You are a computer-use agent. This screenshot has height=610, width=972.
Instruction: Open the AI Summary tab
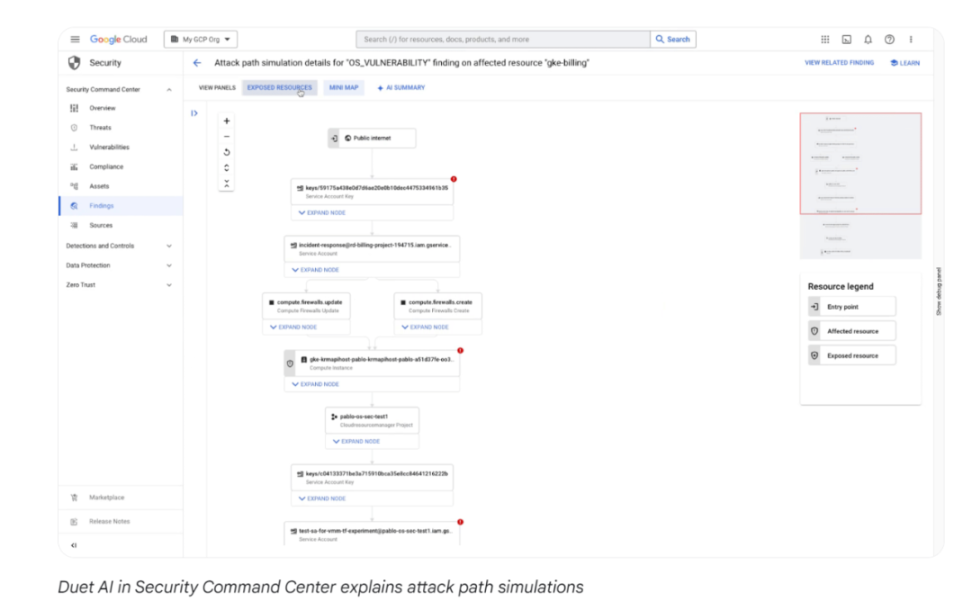401,87
